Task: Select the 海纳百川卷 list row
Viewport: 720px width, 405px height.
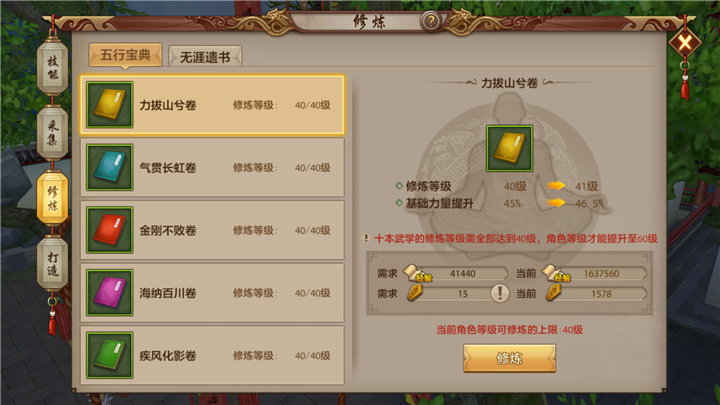Action: 212,293
